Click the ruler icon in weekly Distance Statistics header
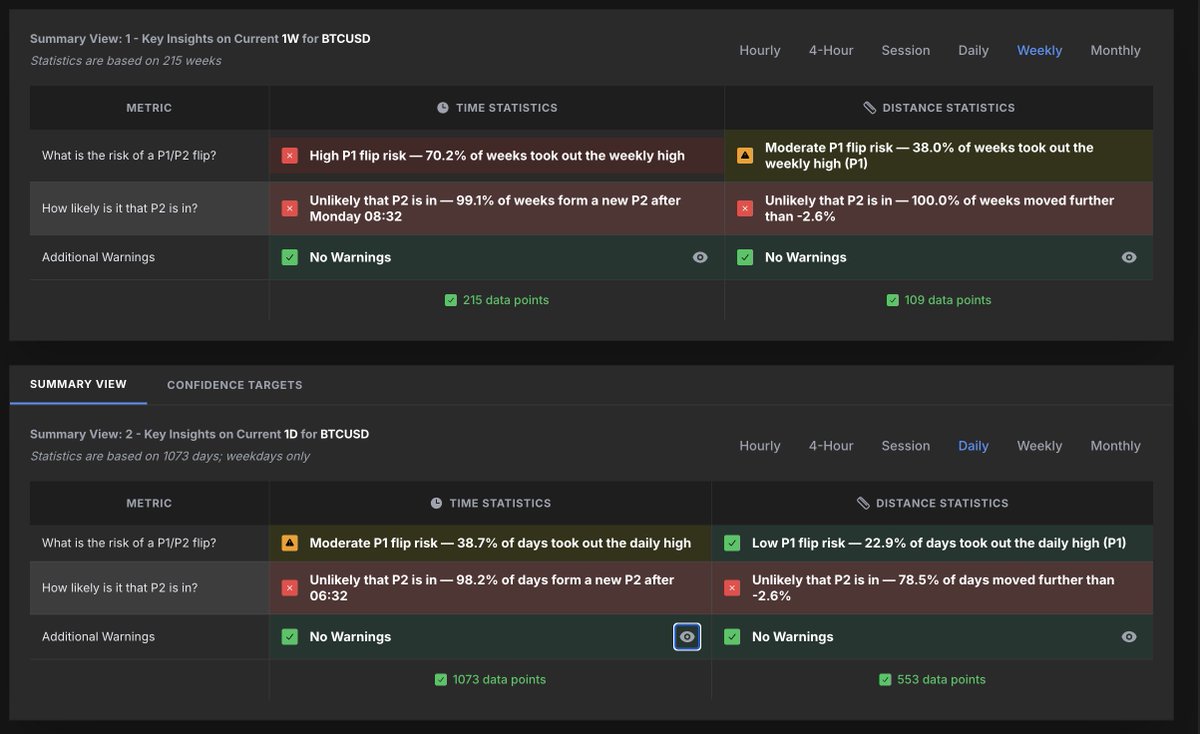1200x734 pixels. [870, 107]
